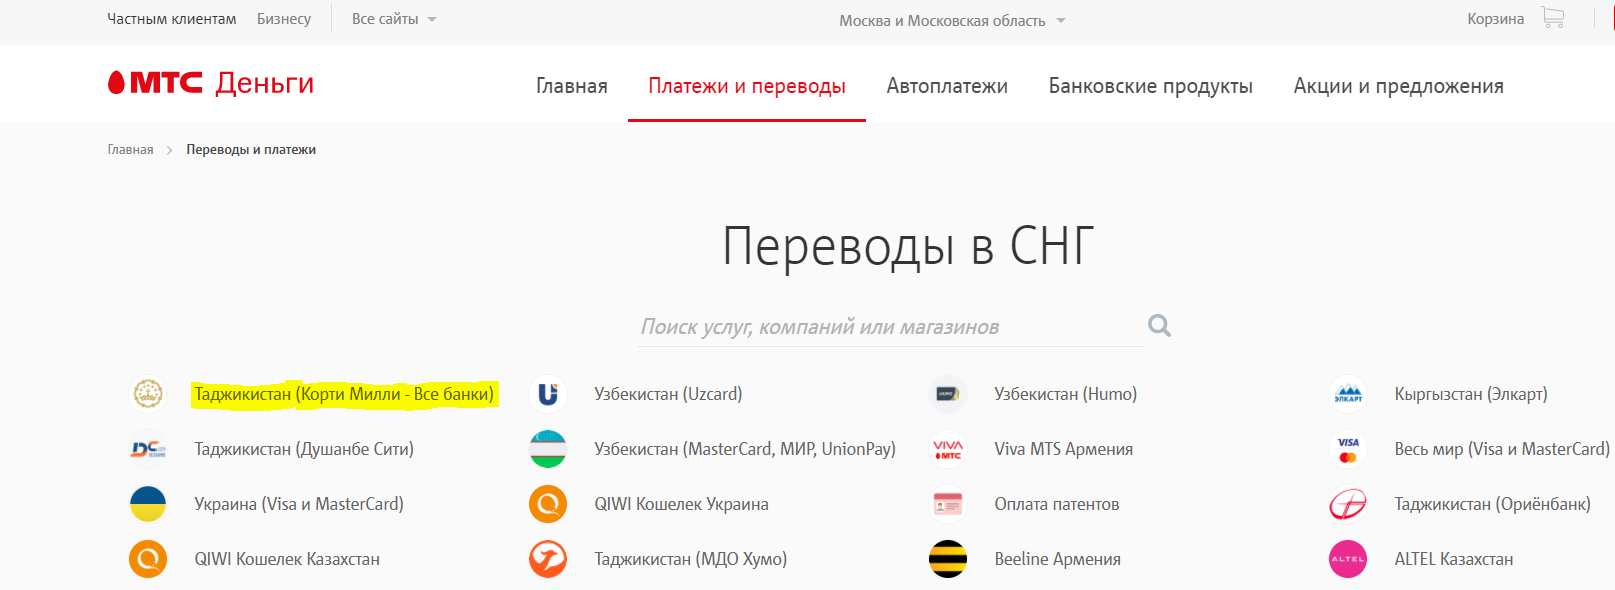Click the ALTEL Kazakhstan pink icon
The image size is (1615, 590).
[1348, 559]
